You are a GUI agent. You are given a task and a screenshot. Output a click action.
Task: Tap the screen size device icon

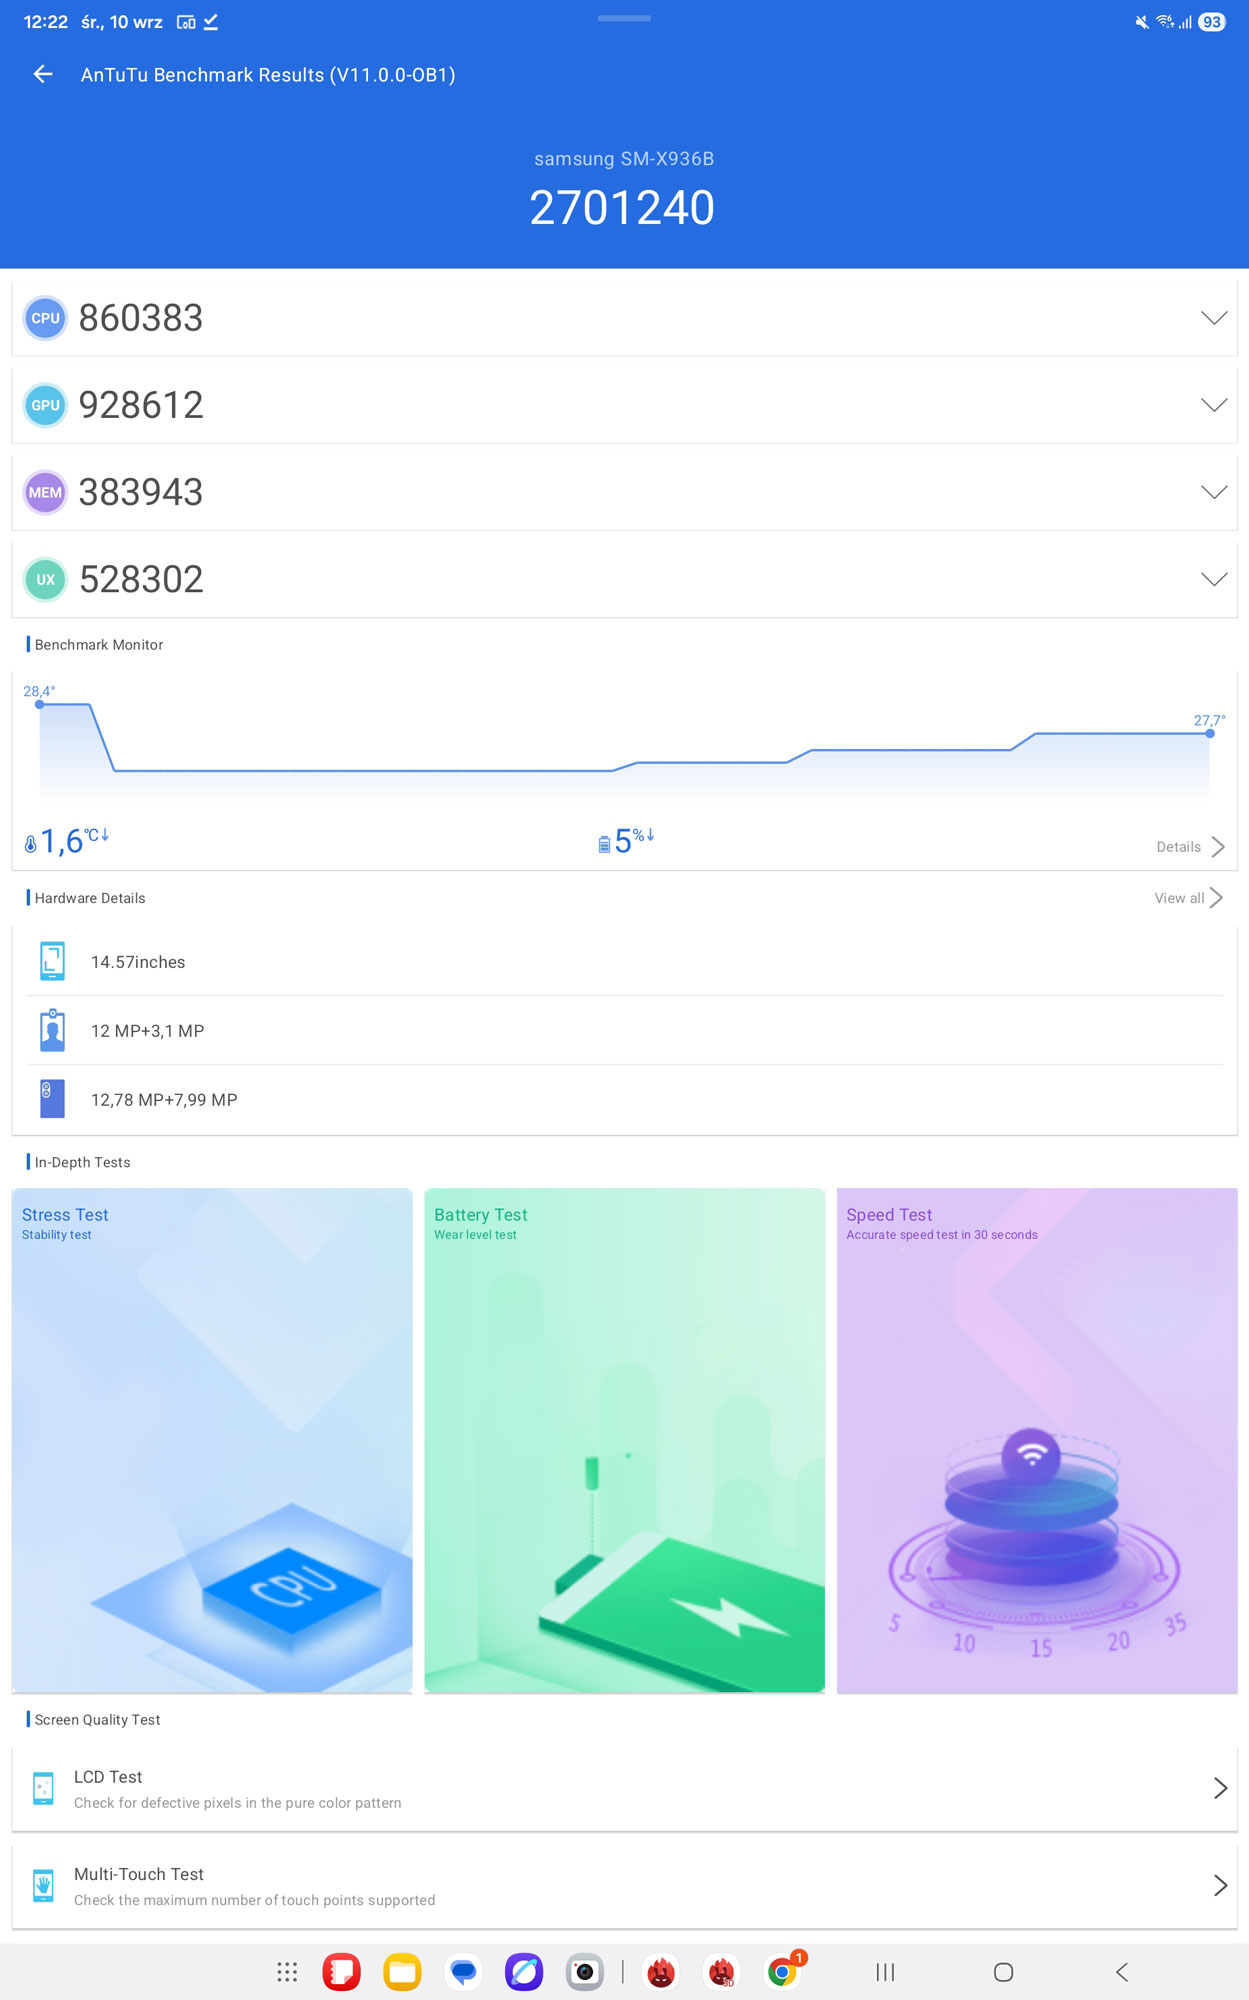pos(52,961)
